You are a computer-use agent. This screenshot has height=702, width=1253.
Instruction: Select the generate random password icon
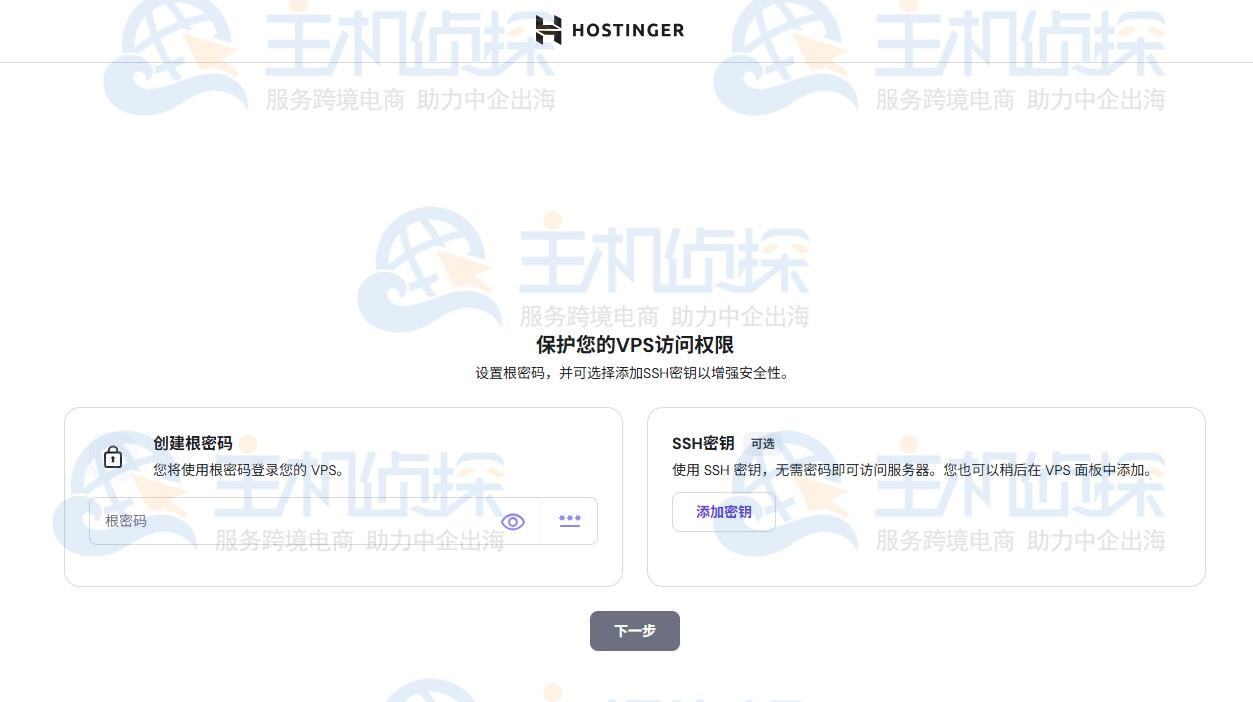point(569,521)
